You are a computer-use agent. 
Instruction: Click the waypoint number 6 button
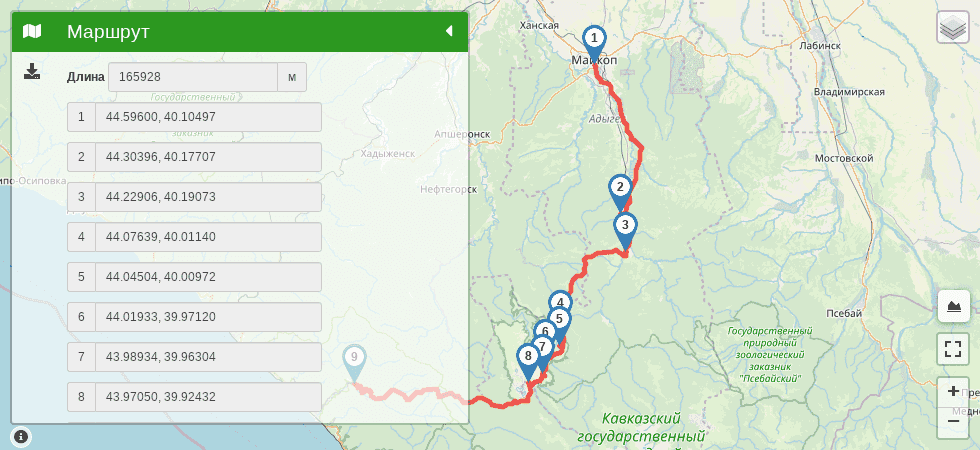click(x=81, y=317)
